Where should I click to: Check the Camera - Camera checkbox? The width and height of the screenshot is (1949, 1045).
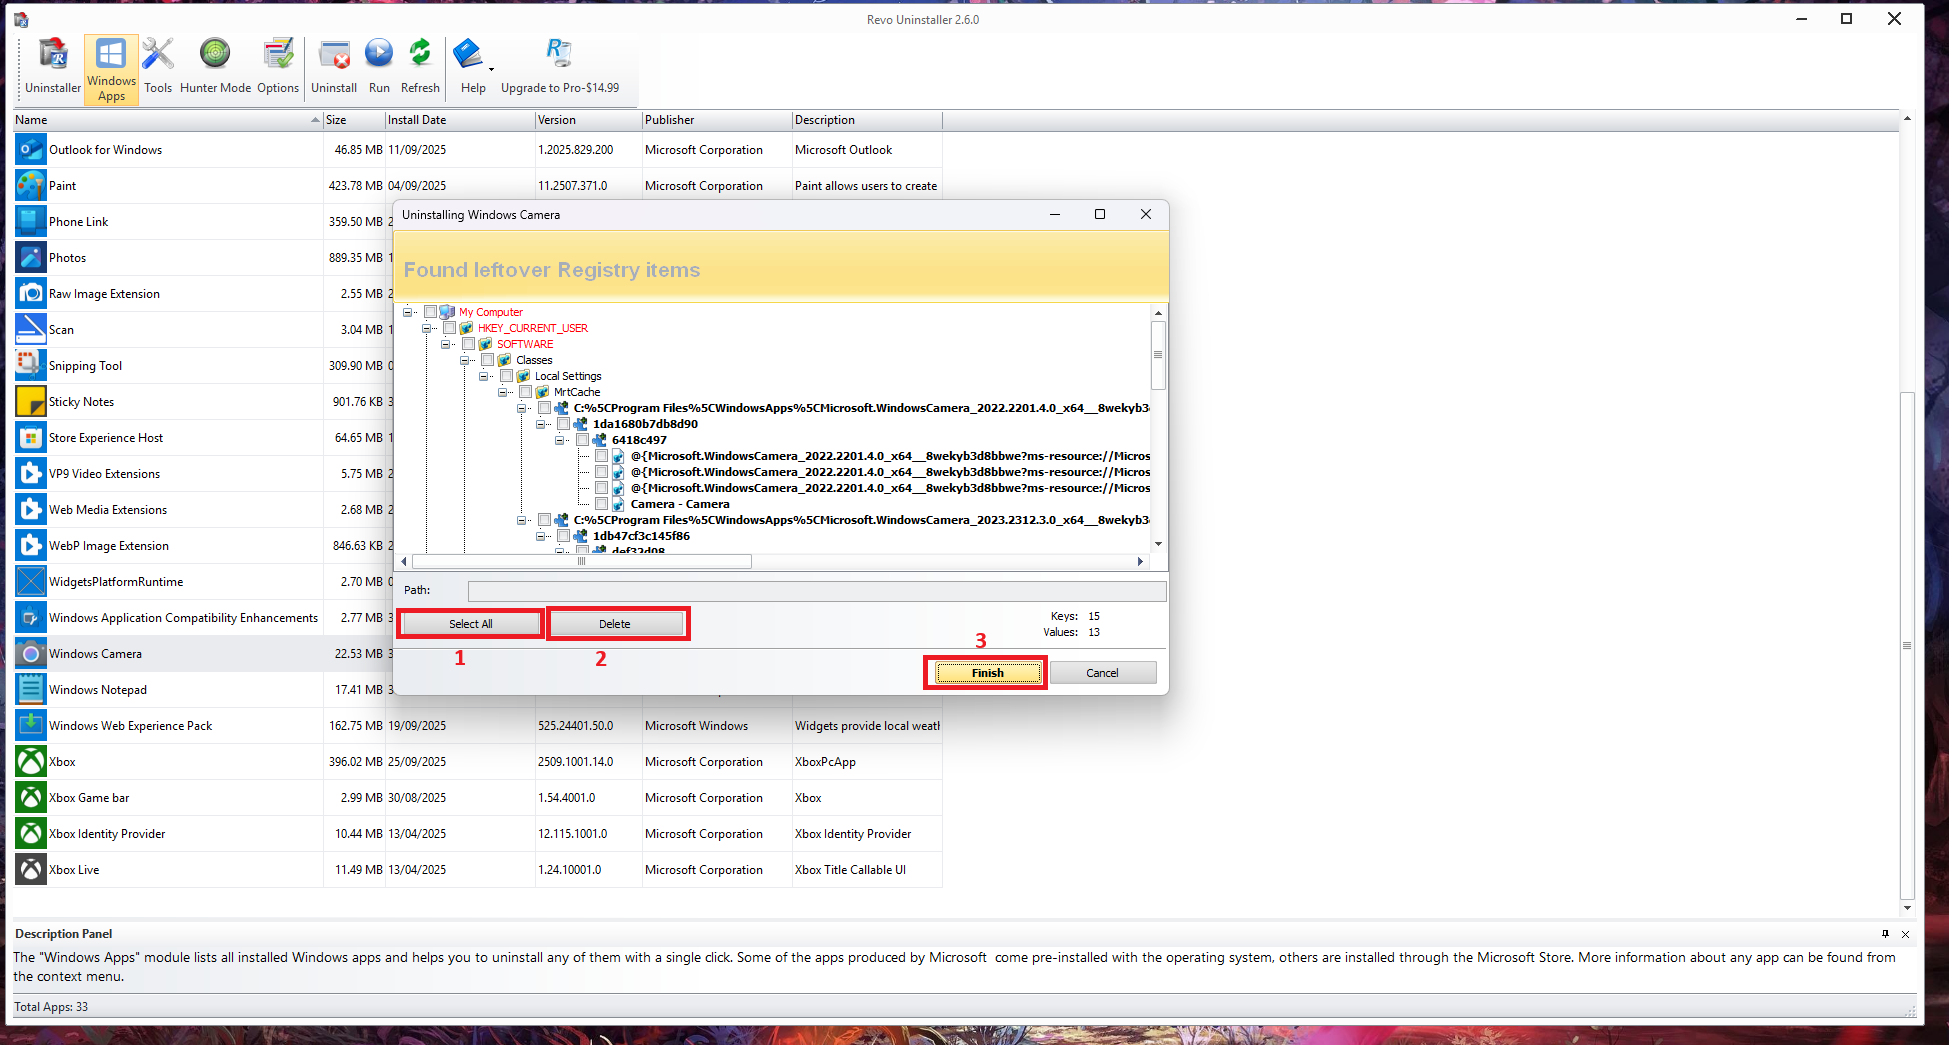(601, 504)
